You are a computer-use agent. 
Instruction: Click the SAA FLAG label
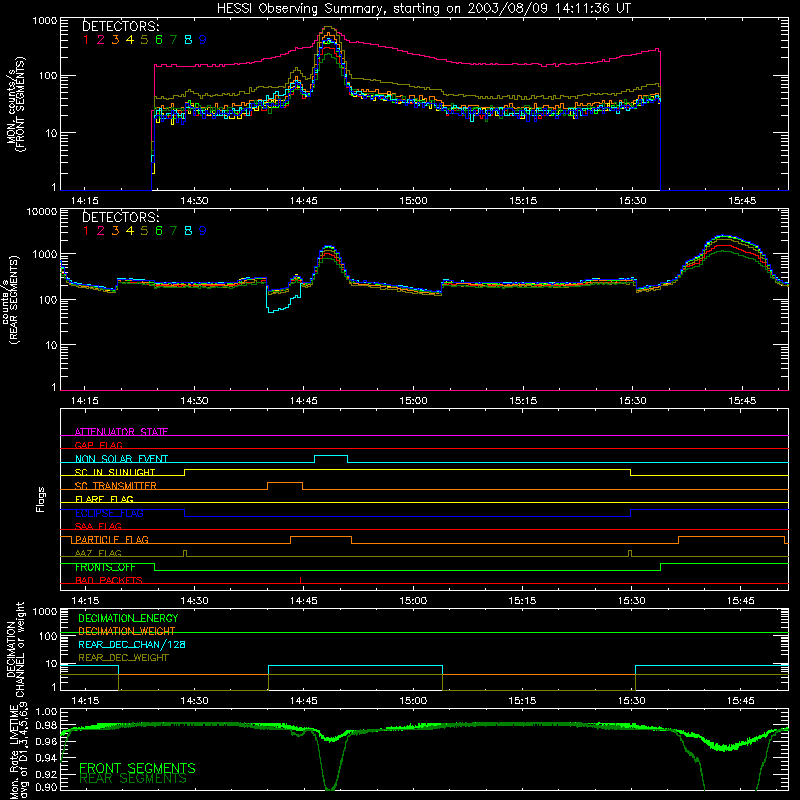tap(98, 526)
